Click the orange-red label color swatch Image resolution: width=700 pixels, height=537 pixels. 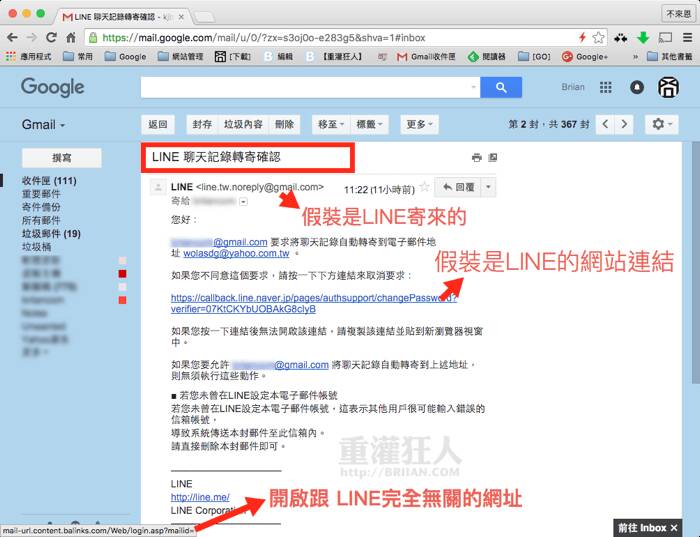(x=122, y=300)
